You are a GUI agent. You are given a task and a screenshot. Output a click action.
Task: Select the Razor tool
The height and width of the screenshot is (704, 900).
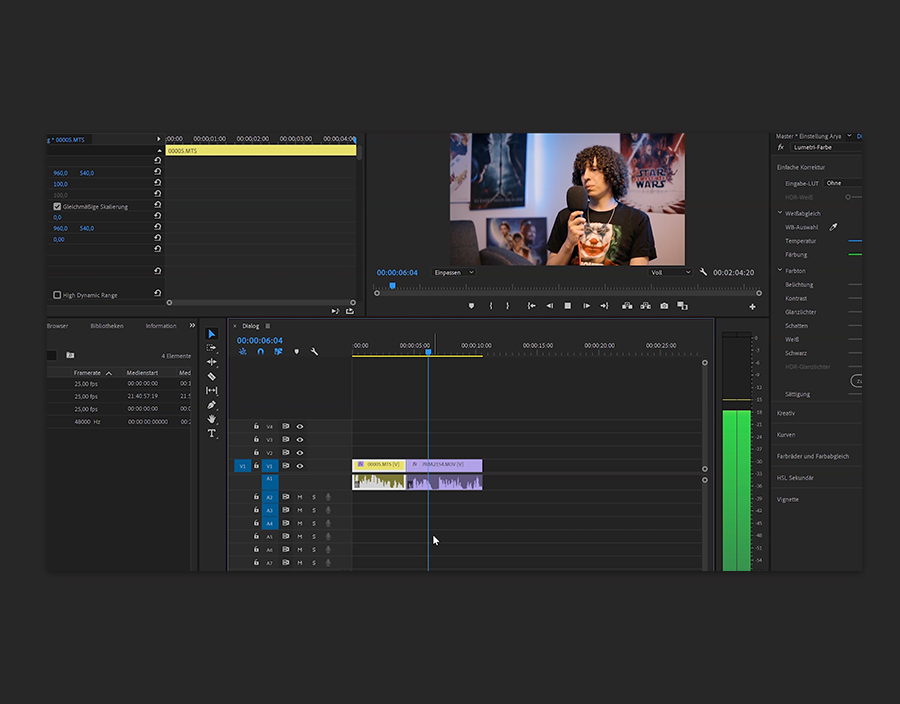(x=211, y=376)
